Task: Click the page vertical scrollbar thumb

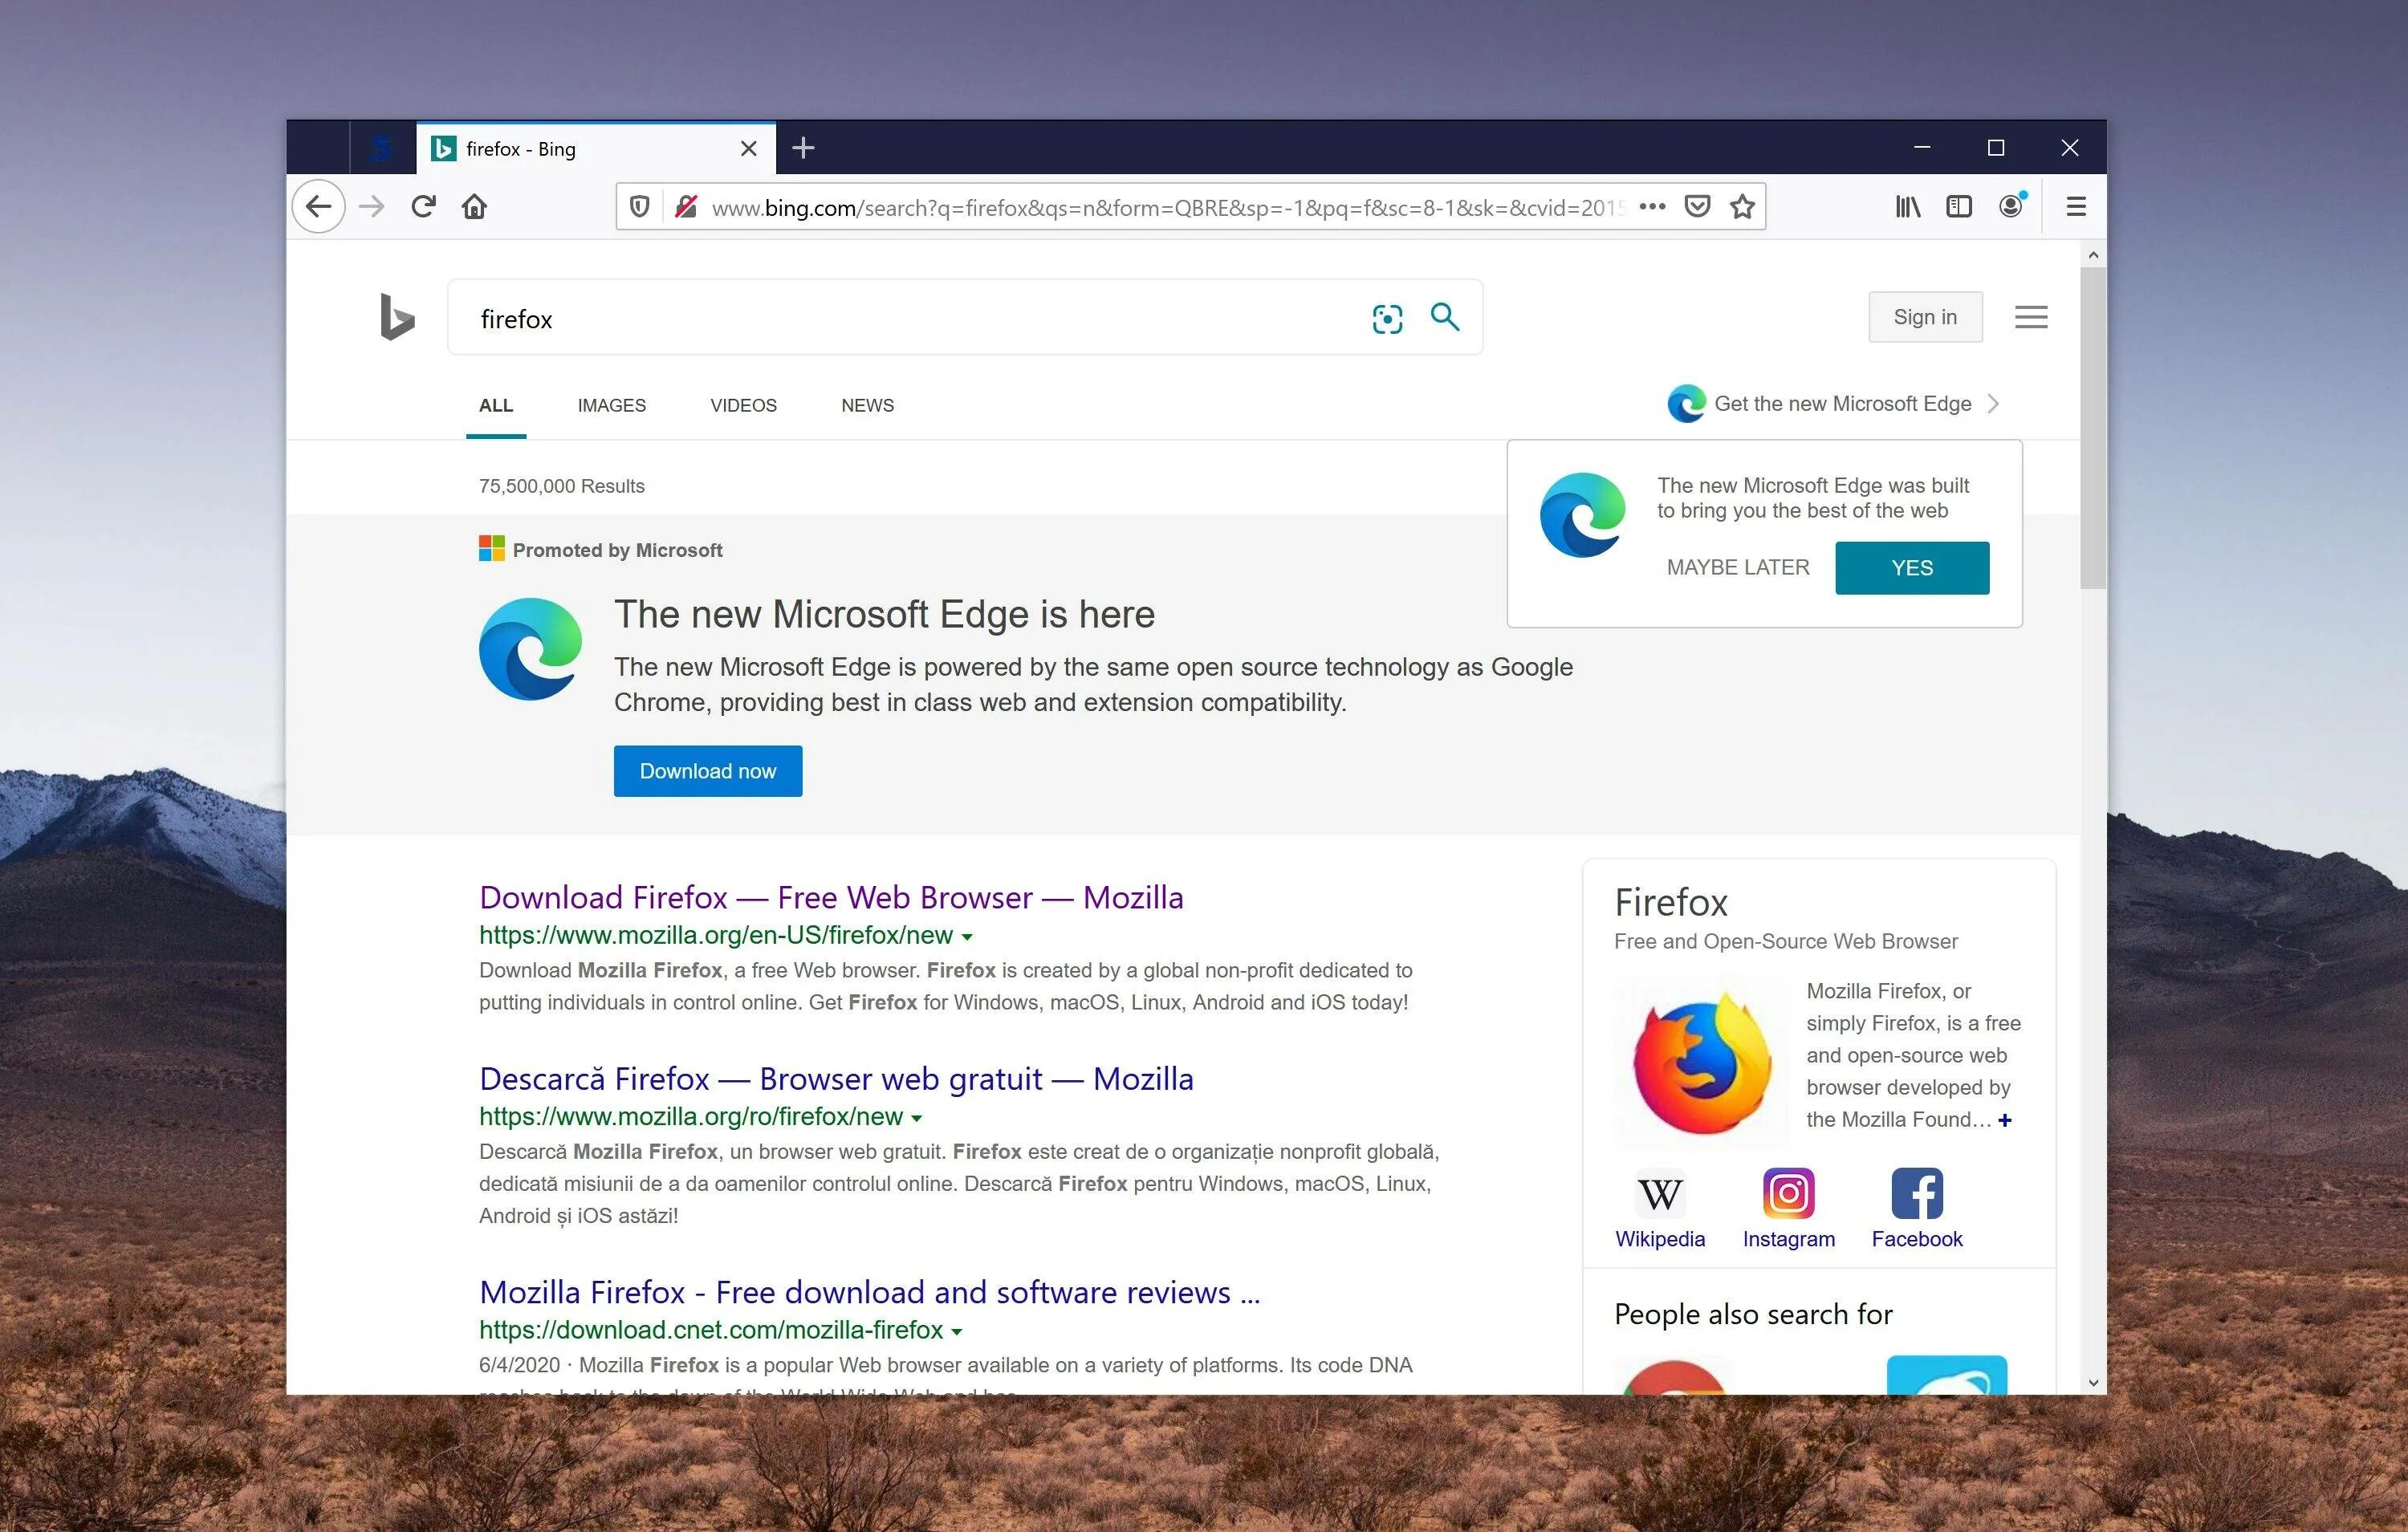Action: (x=2093, y=428)
